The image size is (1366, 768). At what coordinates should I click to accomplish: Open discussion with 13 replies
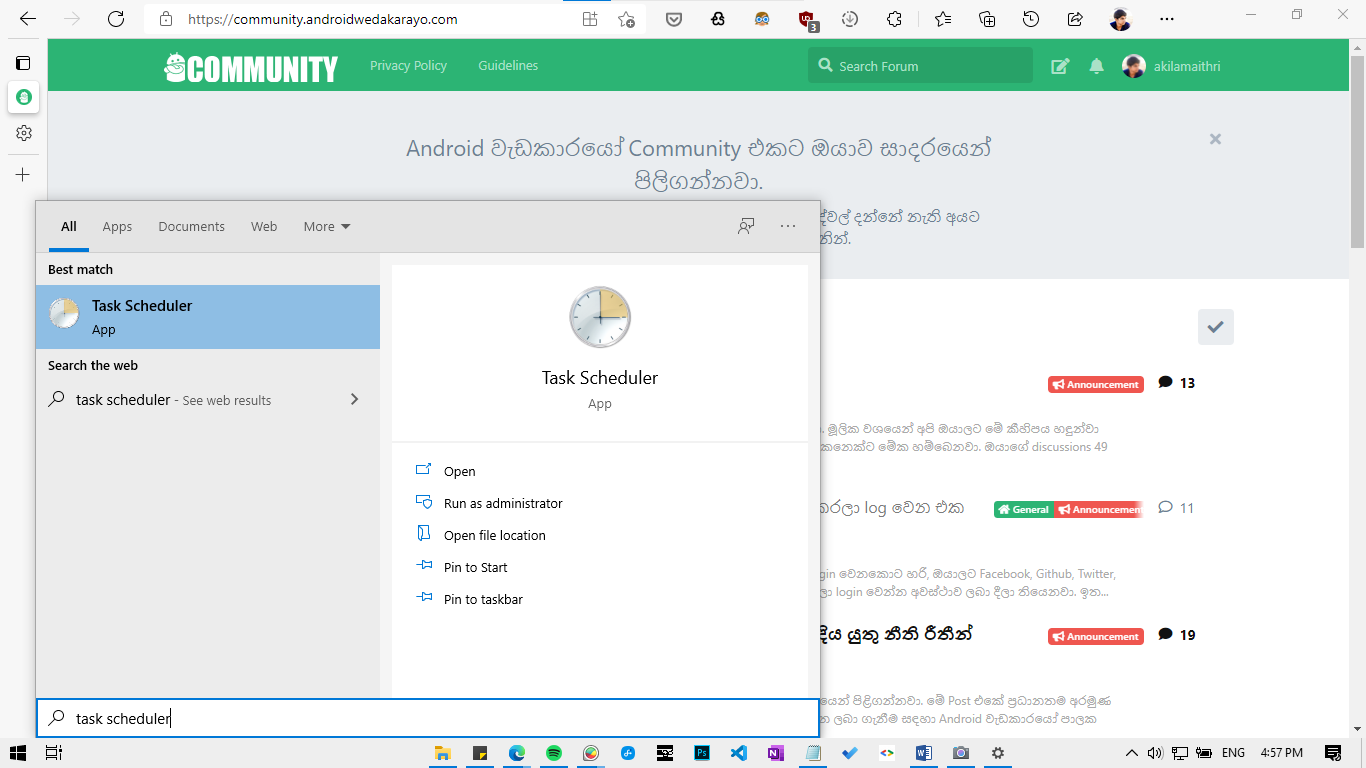point(1177,382)
